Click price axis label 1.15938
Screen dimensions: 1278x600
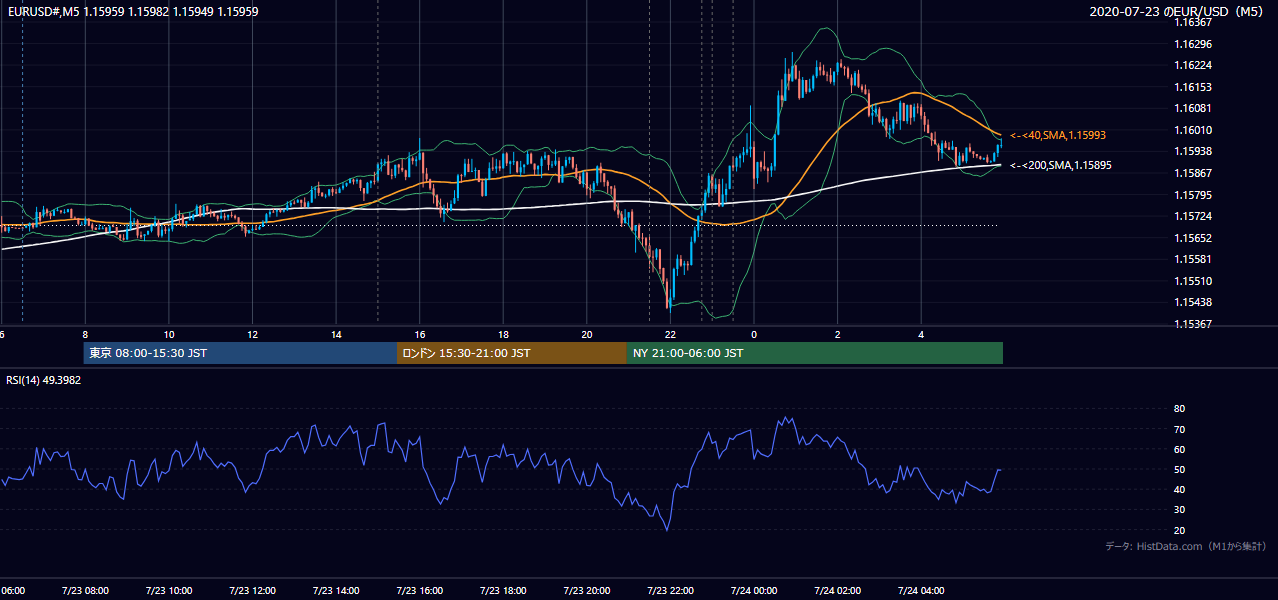pyautogui.click(x=1193, y=151)
